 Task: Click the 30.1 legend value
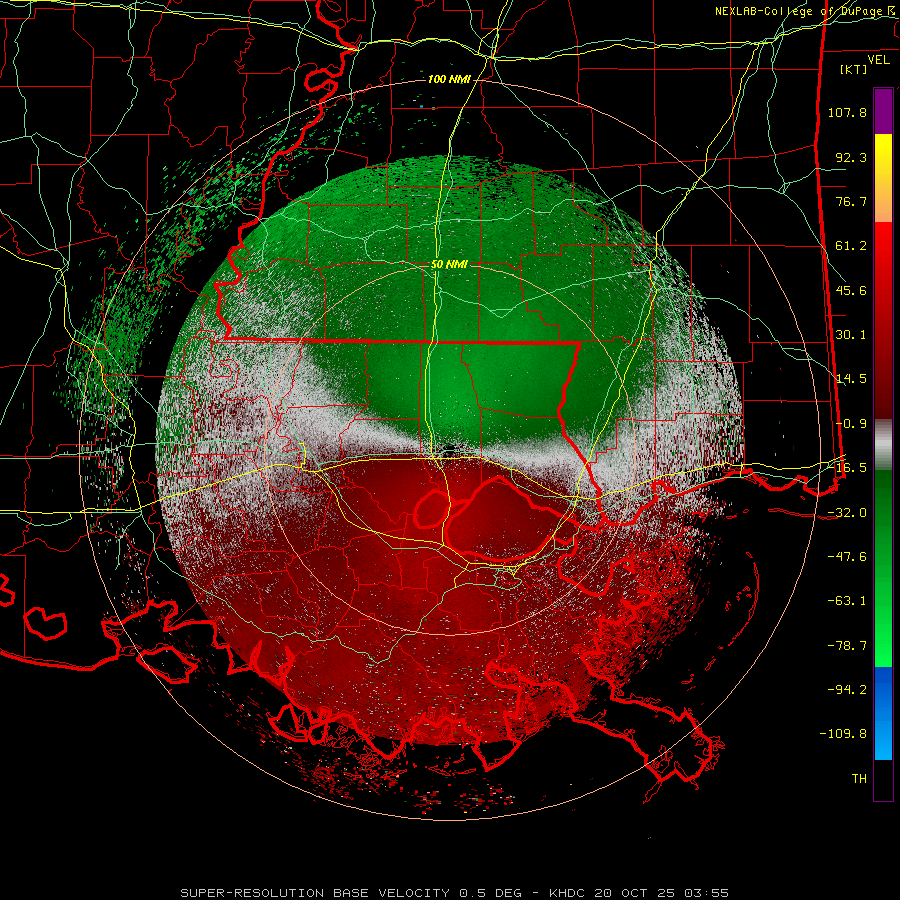[x=851, y=335]
